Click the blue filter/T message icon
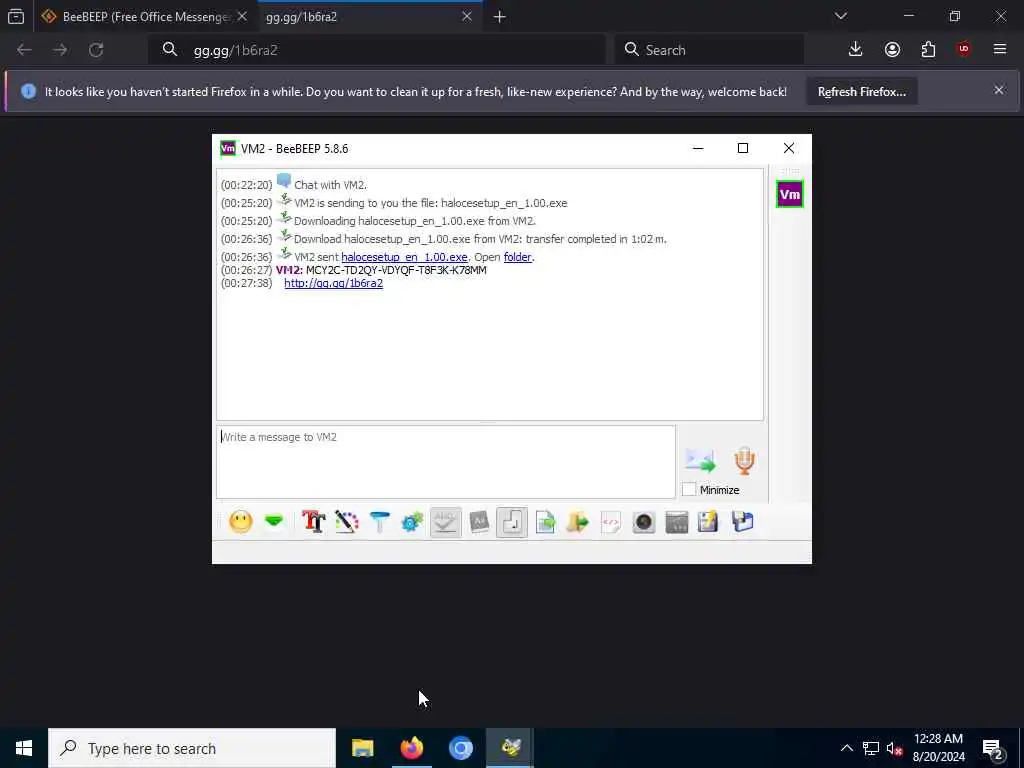The image size is (1024, 768). coord(379,522)
